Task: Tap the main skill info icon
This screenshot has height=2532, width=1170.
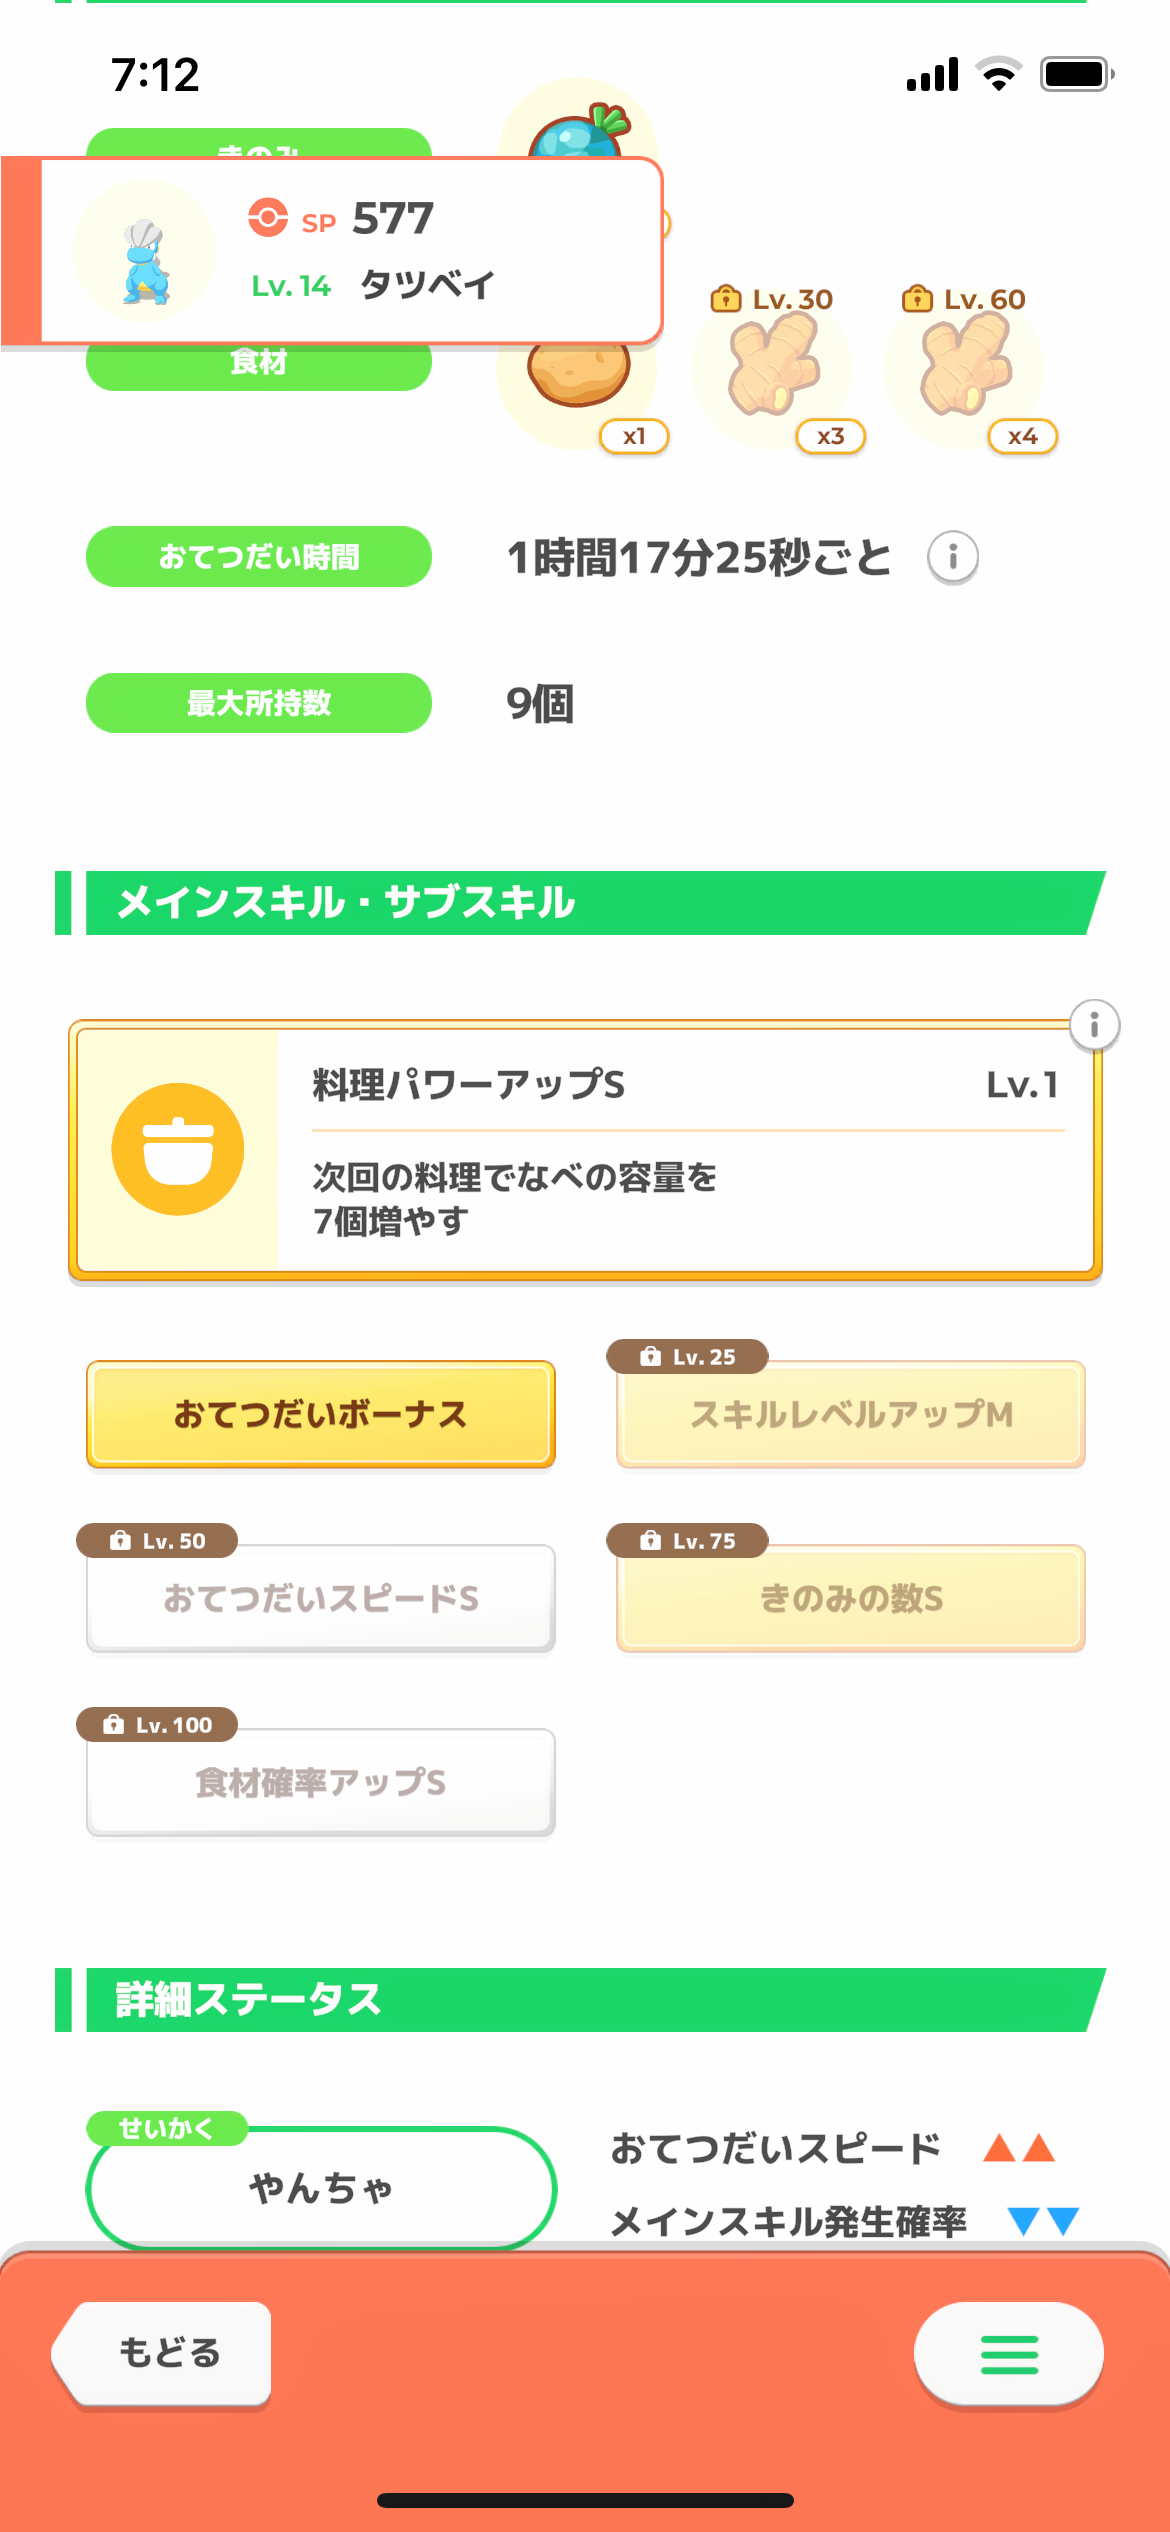Action: pyautogui.click(x=1094, y=1025)
